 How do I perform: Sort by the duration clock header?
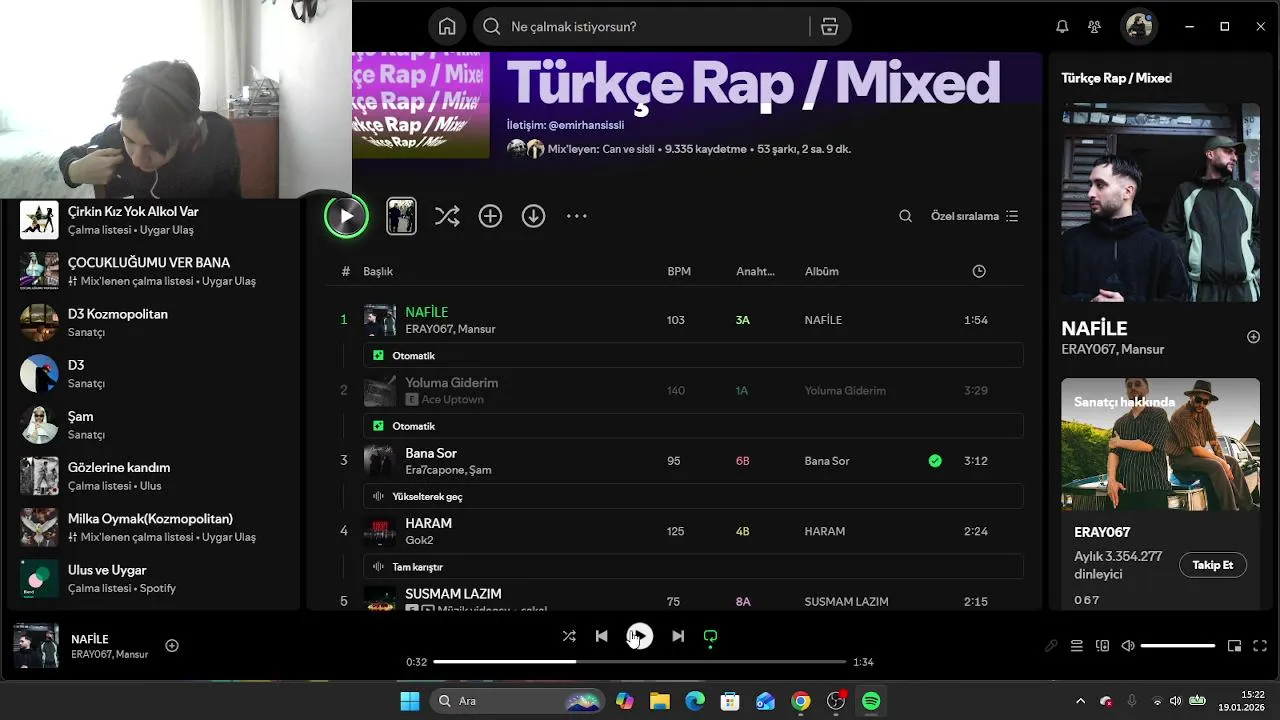click(979, 271)
